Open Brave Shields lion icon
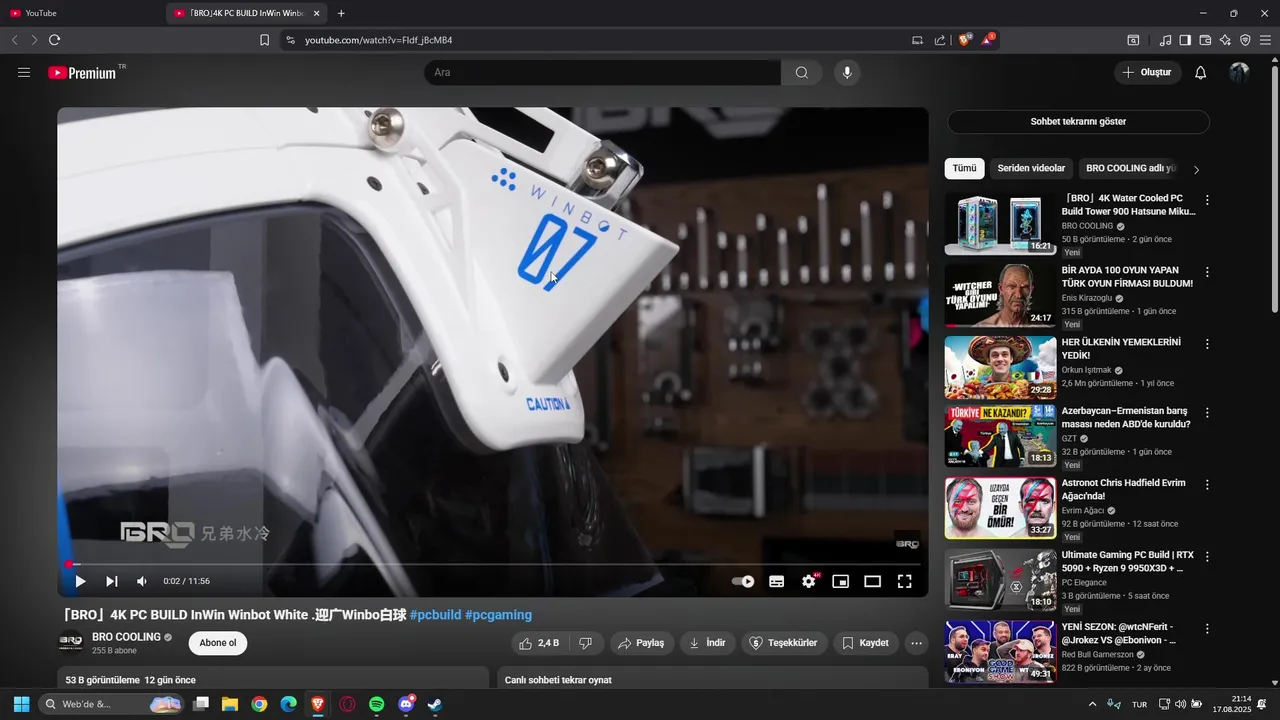The image size is (1280, 720). 964,40
